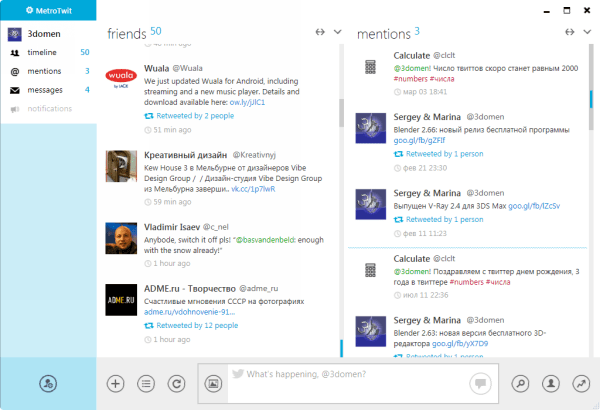Click the ADME.RU avatar
This screenshot has height=410, width=600.
pyautogui.click(x=121, y=300)
